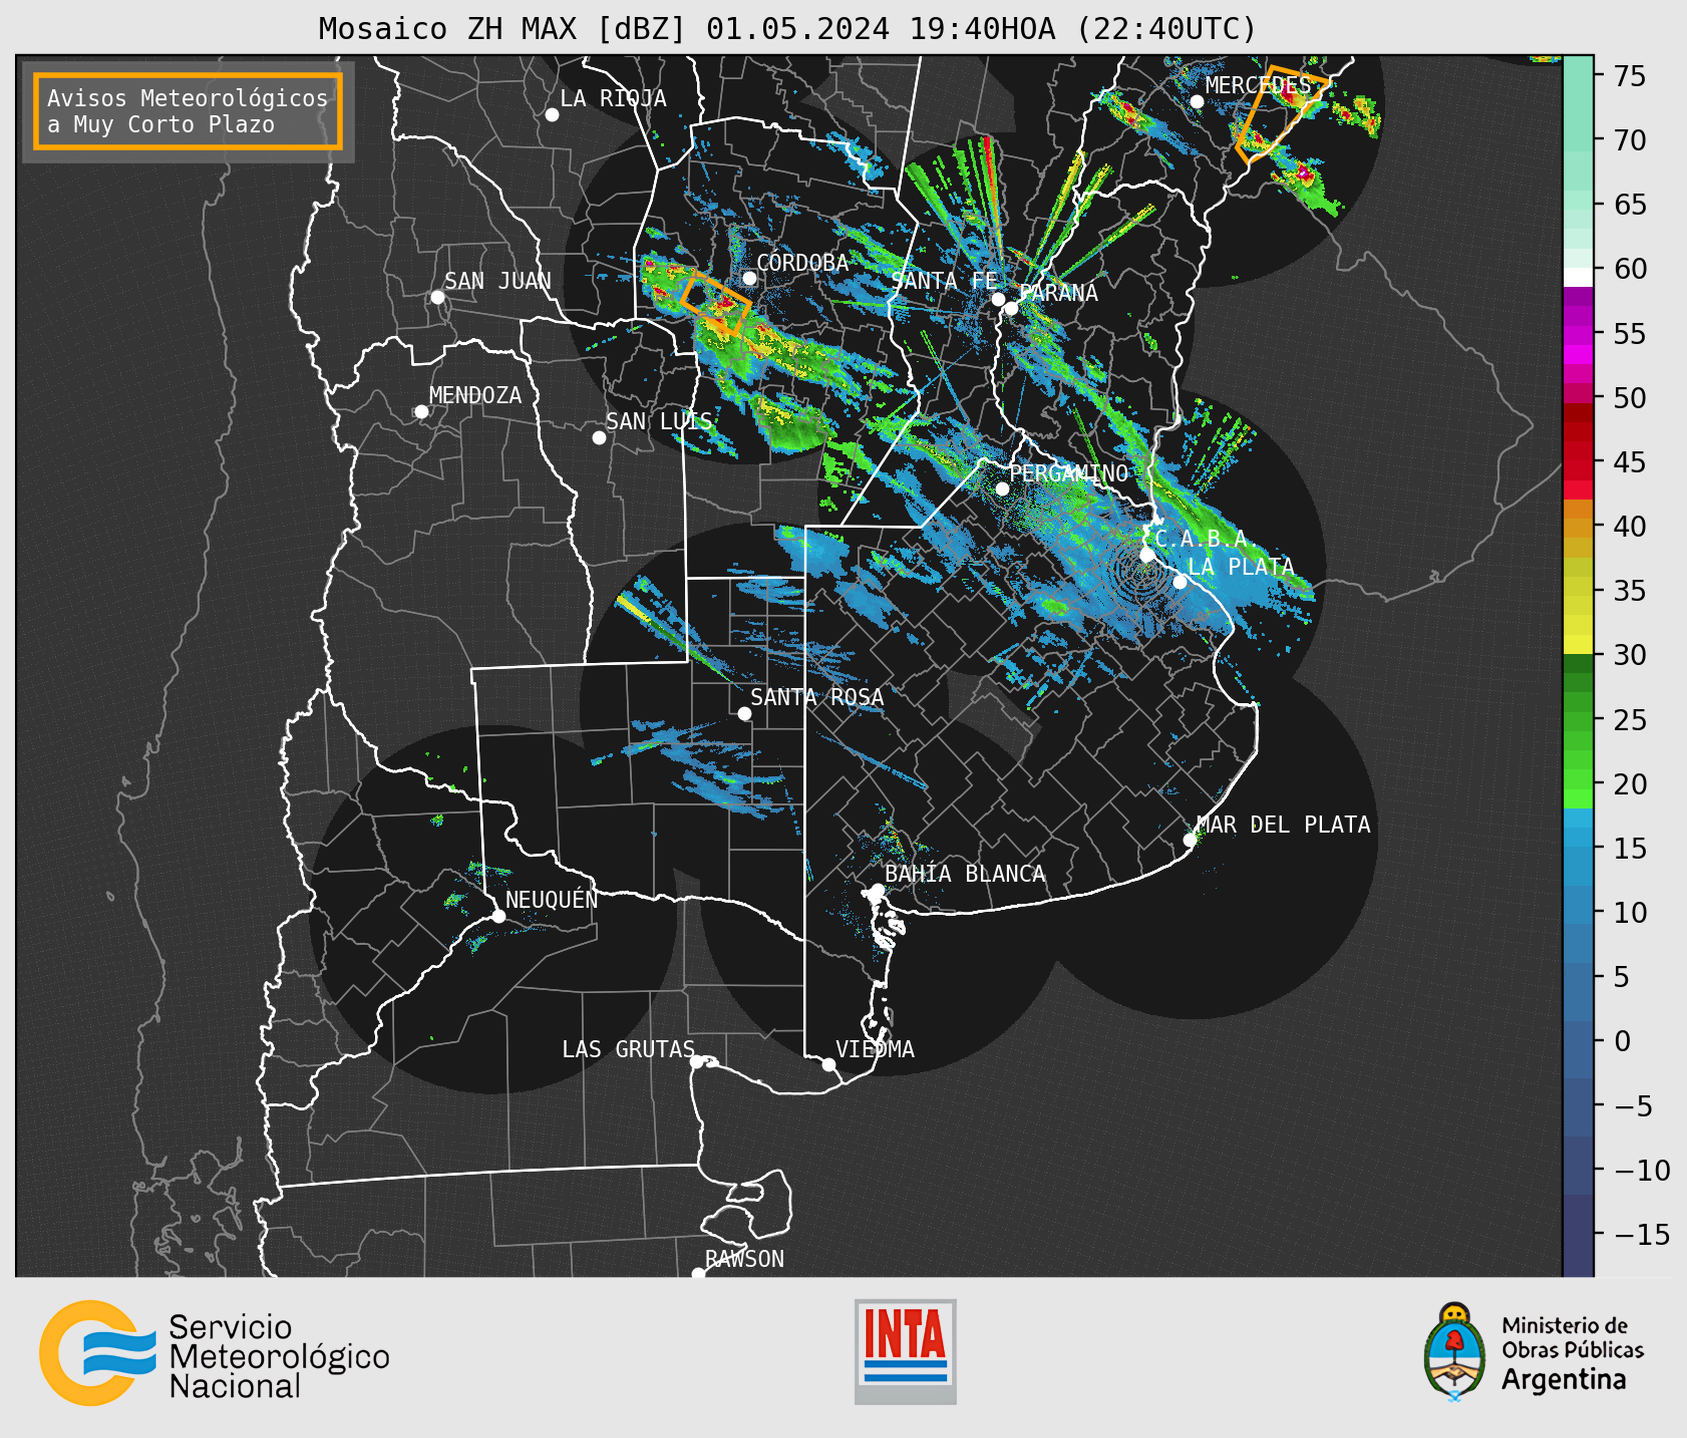
Task: Click the PARANA city label
Action: click(x=1058, y=293)
